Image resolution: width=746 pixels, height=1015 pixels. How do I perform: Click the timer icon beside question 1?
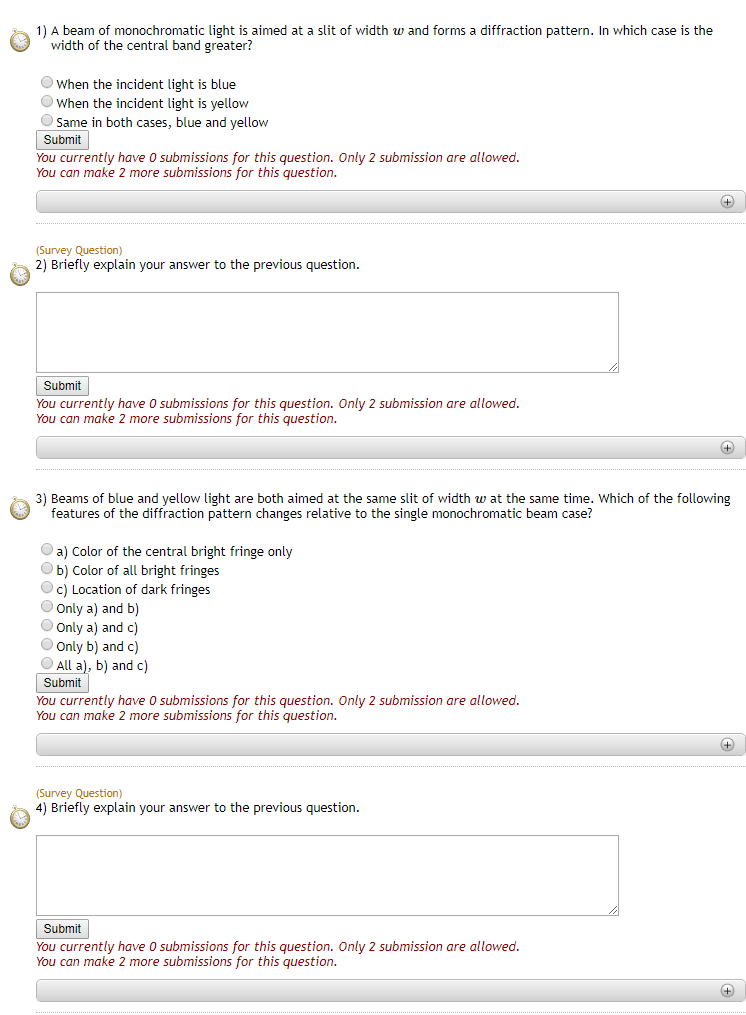(20, 41)
